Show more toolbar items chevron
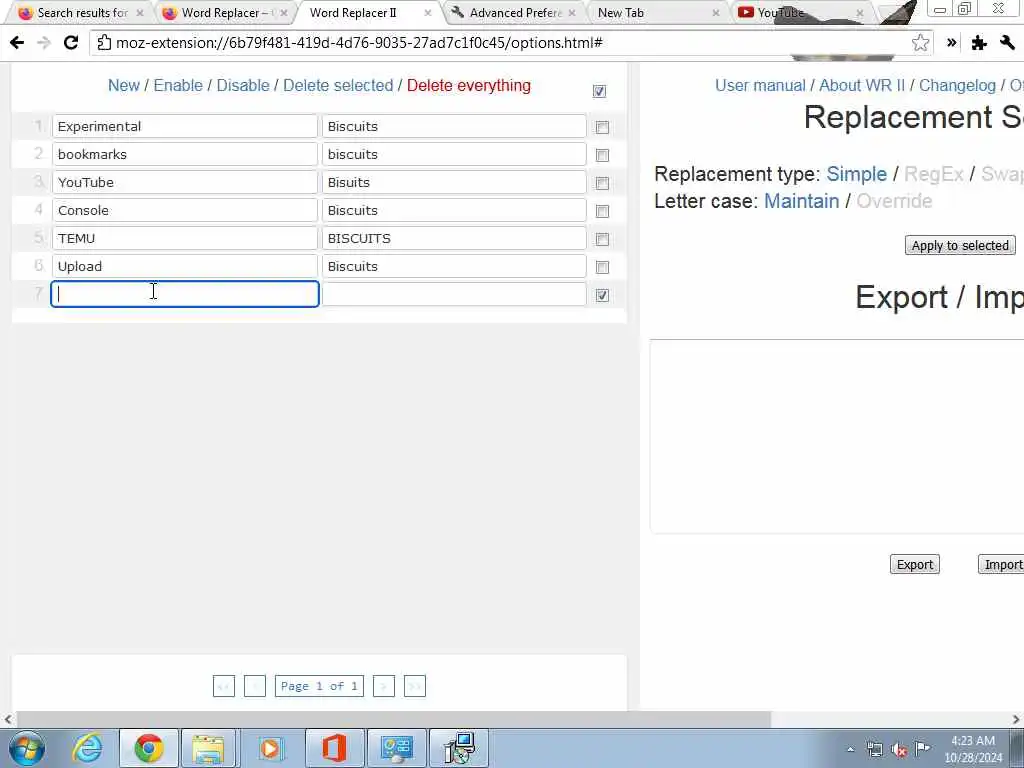1024x768 pixels. (952, 43)
